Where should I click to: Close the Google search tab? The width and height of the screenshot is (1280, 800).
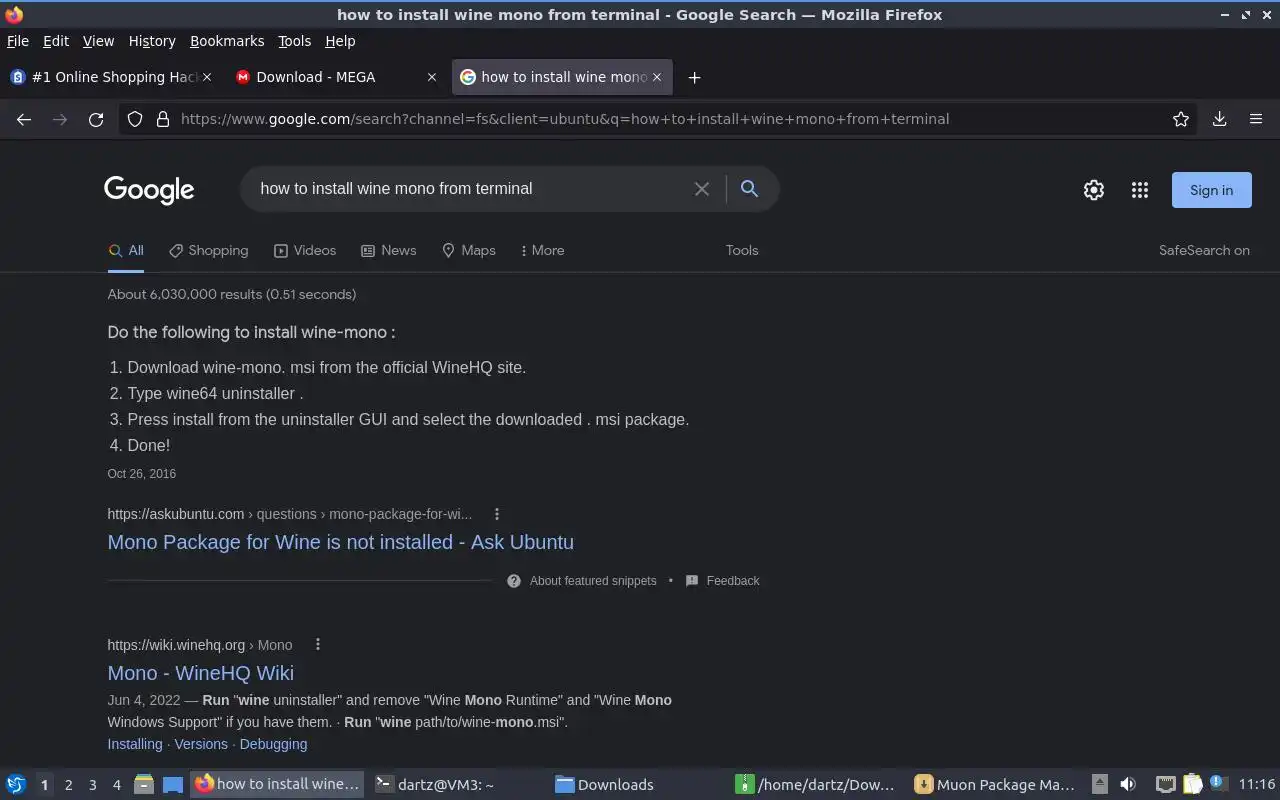657,77
